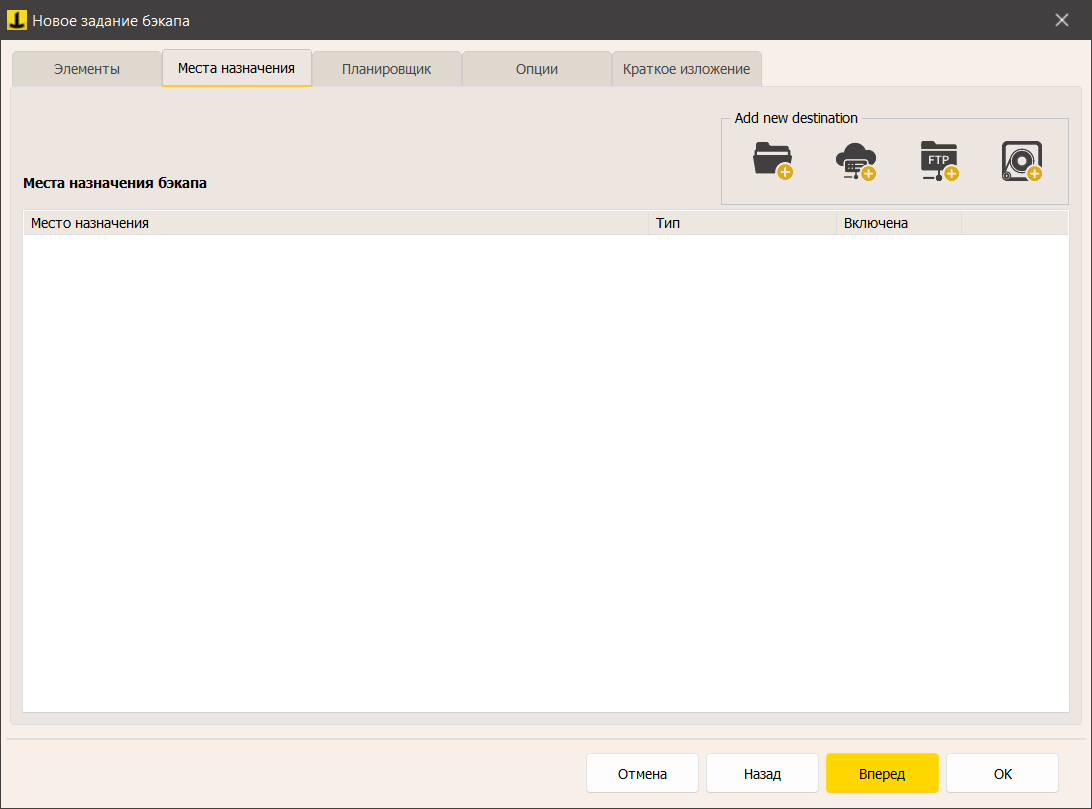Click the Отмена button
Viewport: 1092px width, 809px height.
642,773
